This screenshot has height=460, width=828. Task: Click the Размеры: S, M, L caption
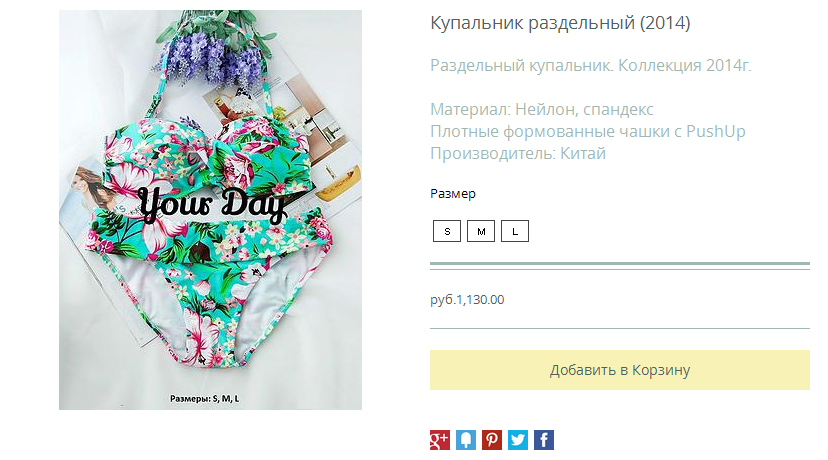[x=204, y=399]
